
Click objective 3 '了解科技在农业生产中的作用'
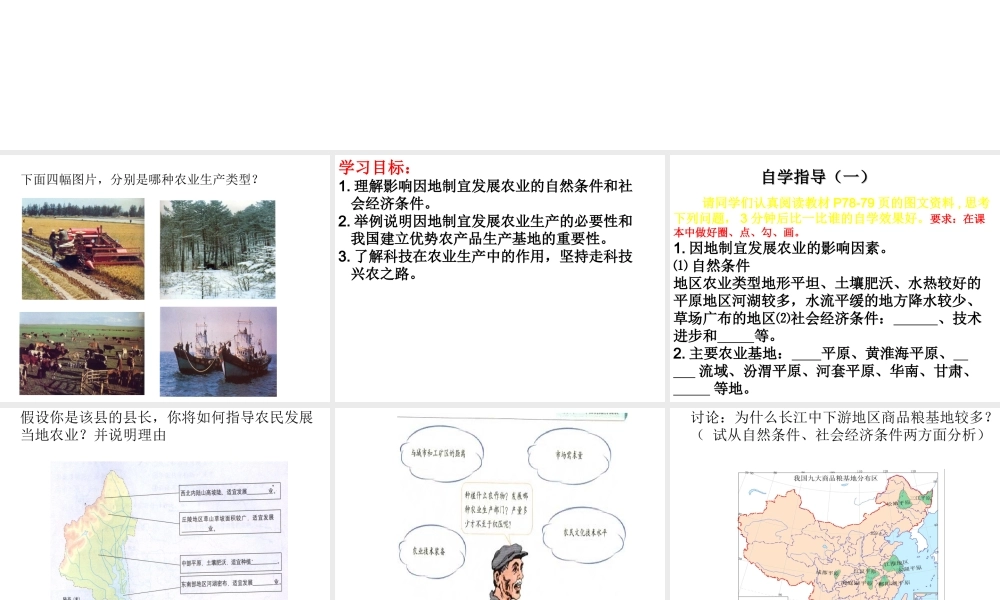(485, 265)
